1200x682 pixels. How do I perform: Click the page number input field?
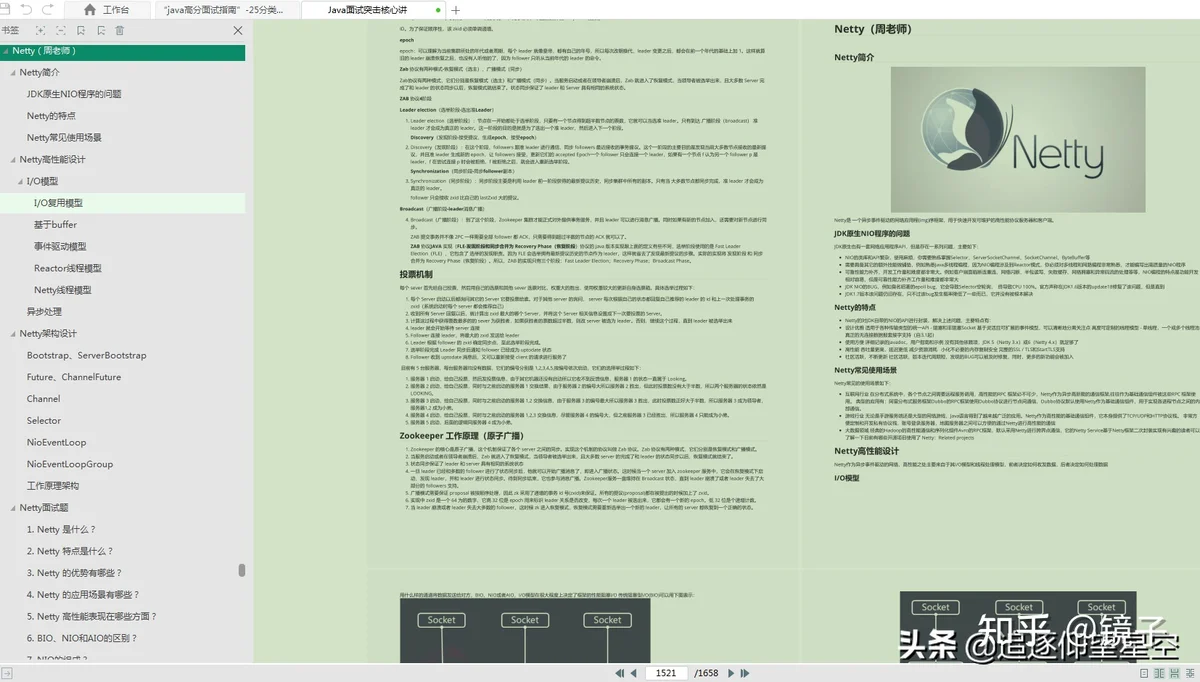pyautogui.click(x=666, y=673)
